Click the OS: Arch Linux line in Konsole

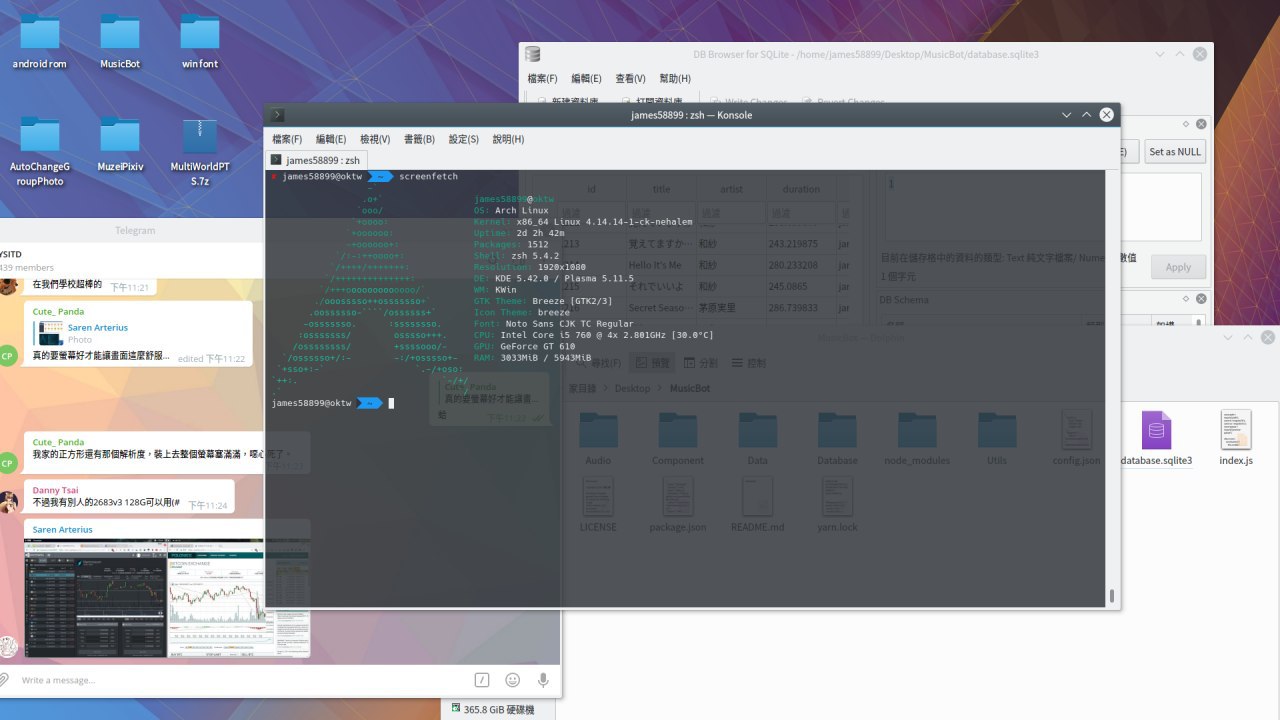(511, 211)
